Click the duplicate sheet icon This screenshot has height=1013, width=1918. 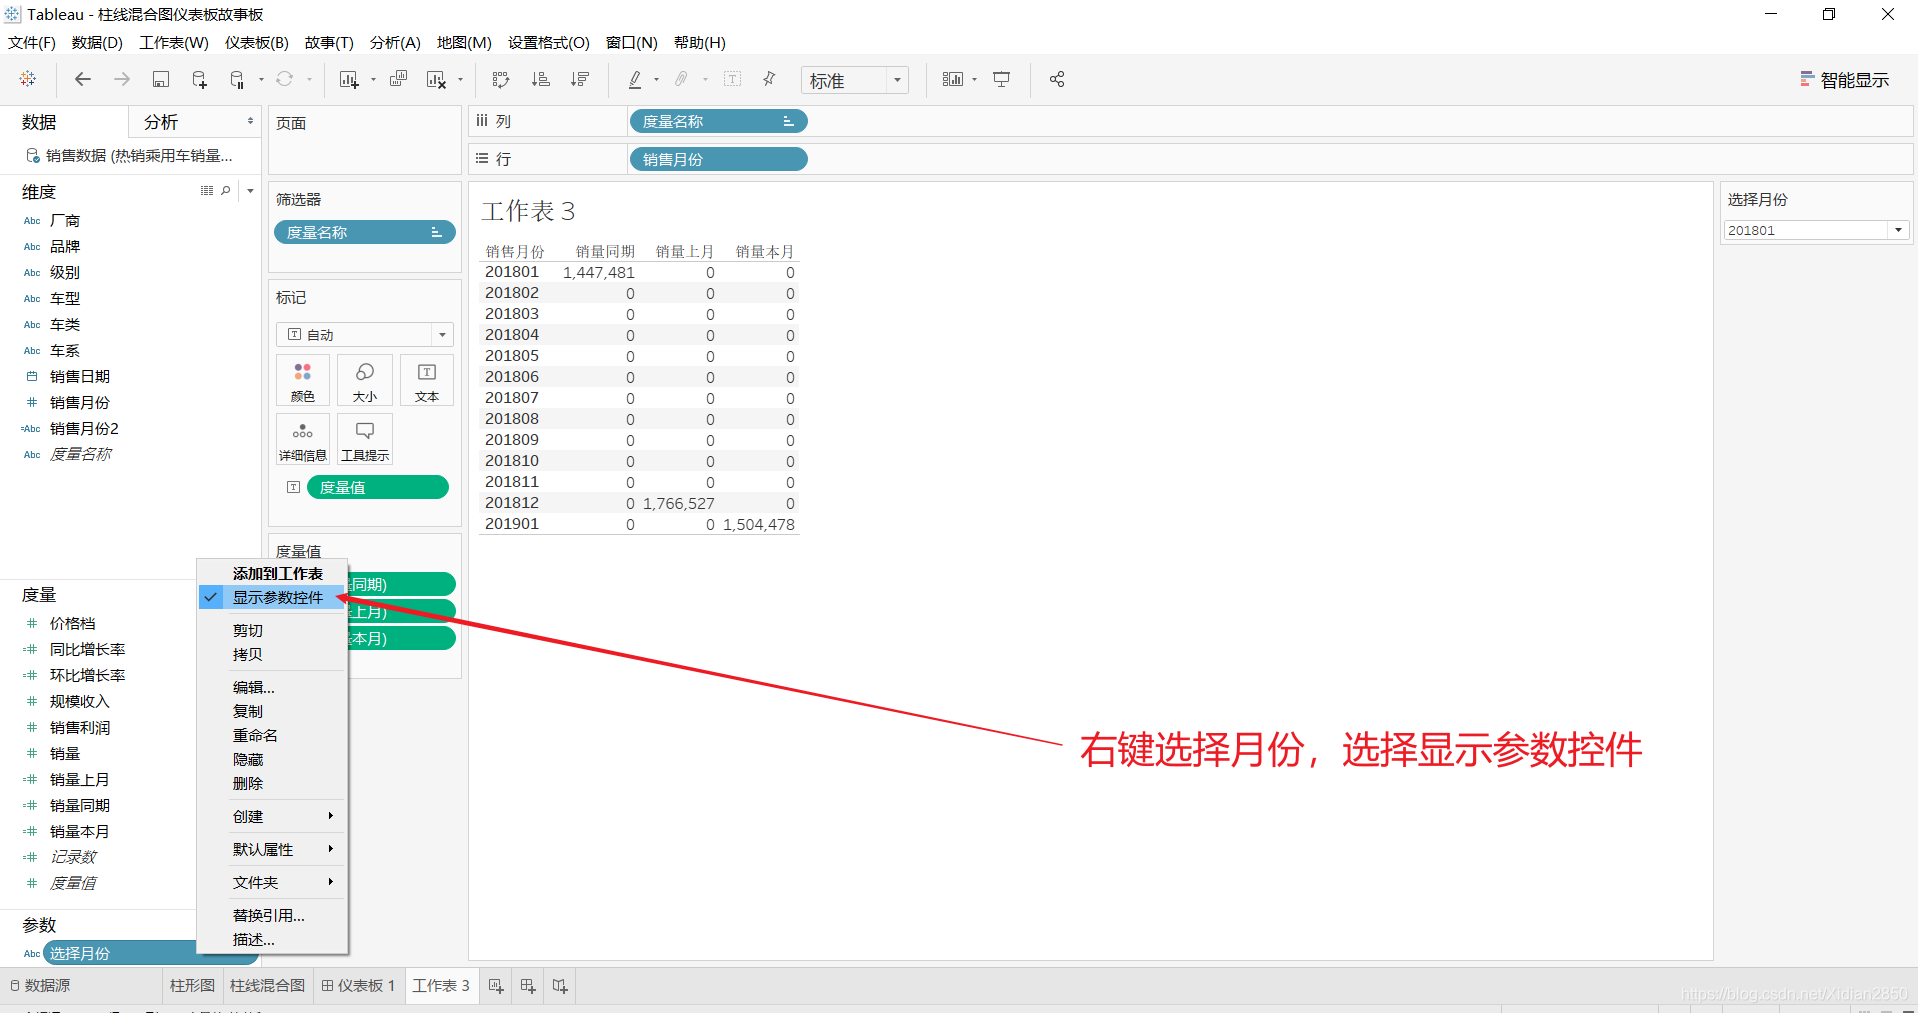point(398,79)
